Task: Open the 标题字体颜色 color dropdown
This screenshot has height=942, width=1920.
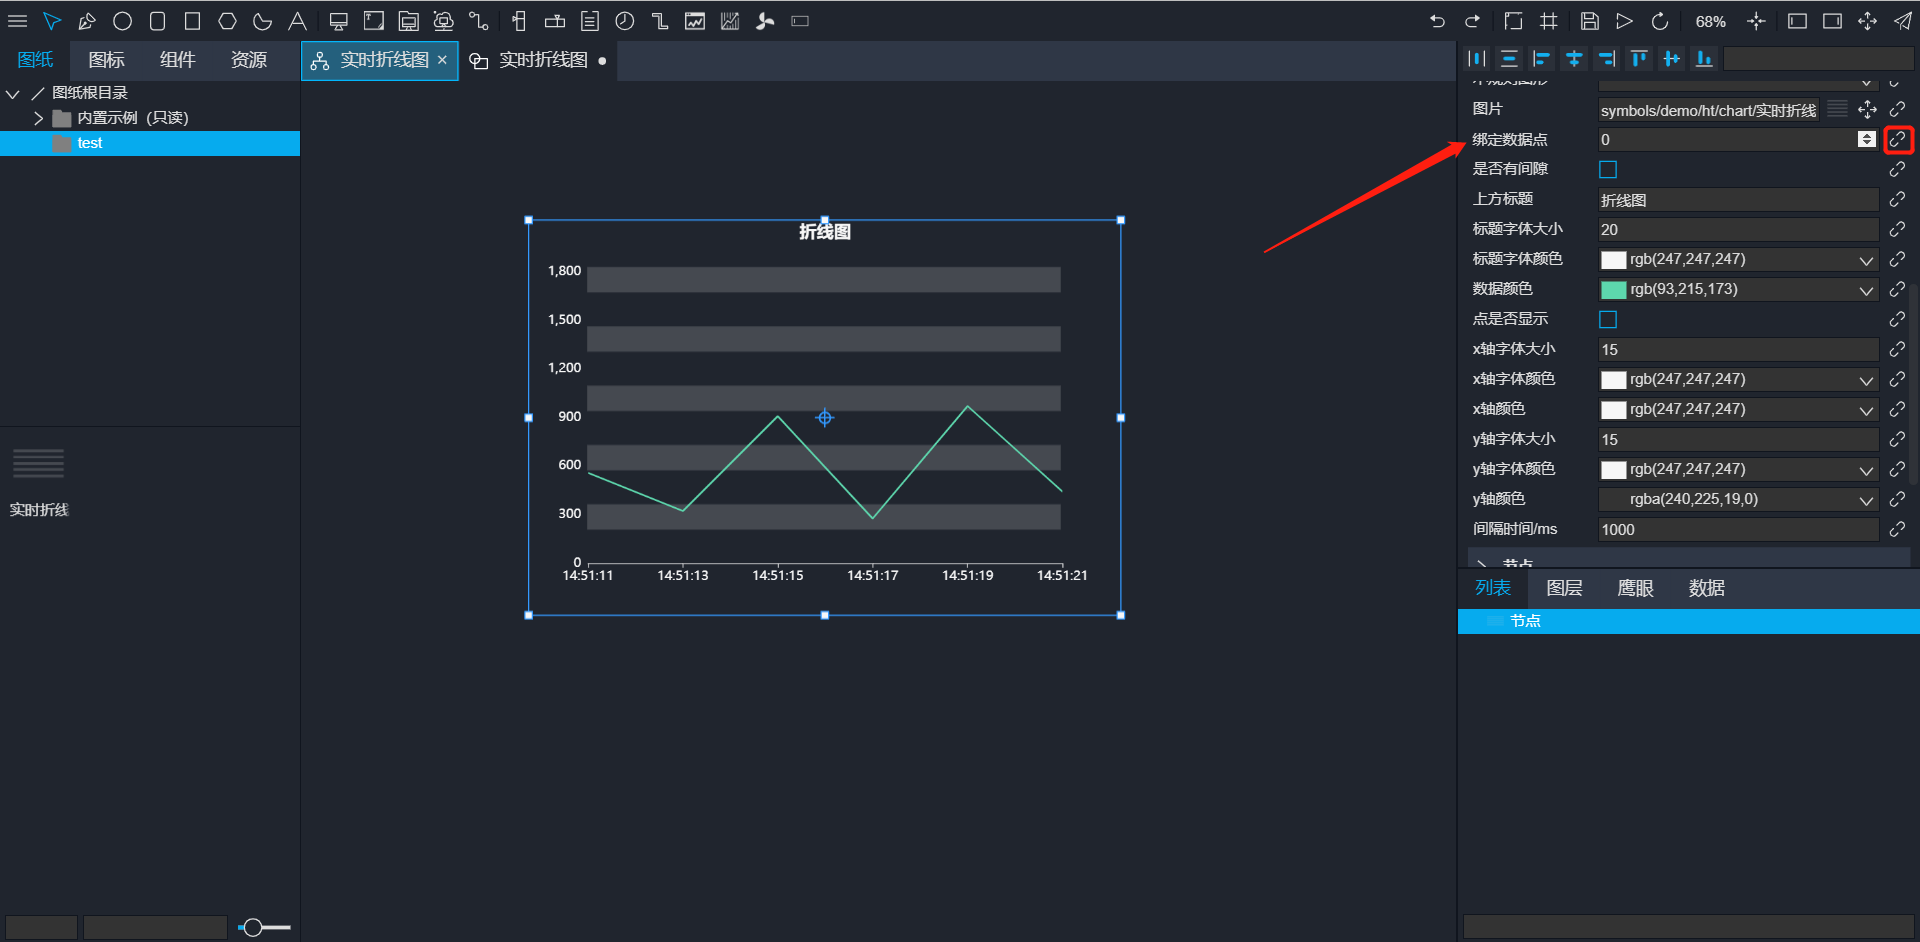Action: tap(1866, 260)
